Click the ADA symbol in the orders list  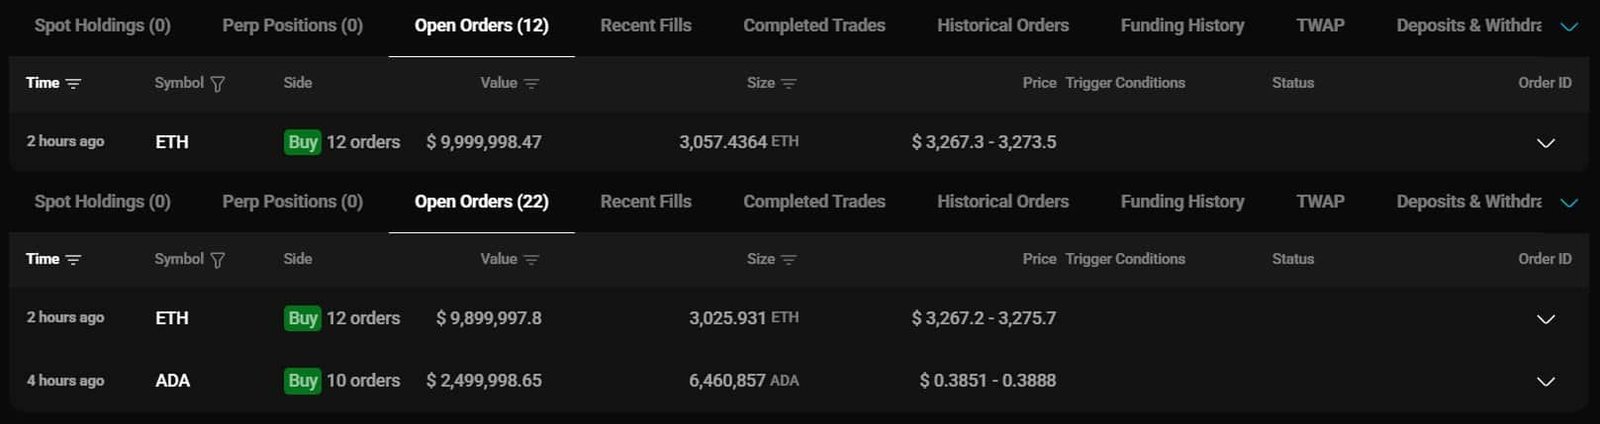(x=172, y=381)
